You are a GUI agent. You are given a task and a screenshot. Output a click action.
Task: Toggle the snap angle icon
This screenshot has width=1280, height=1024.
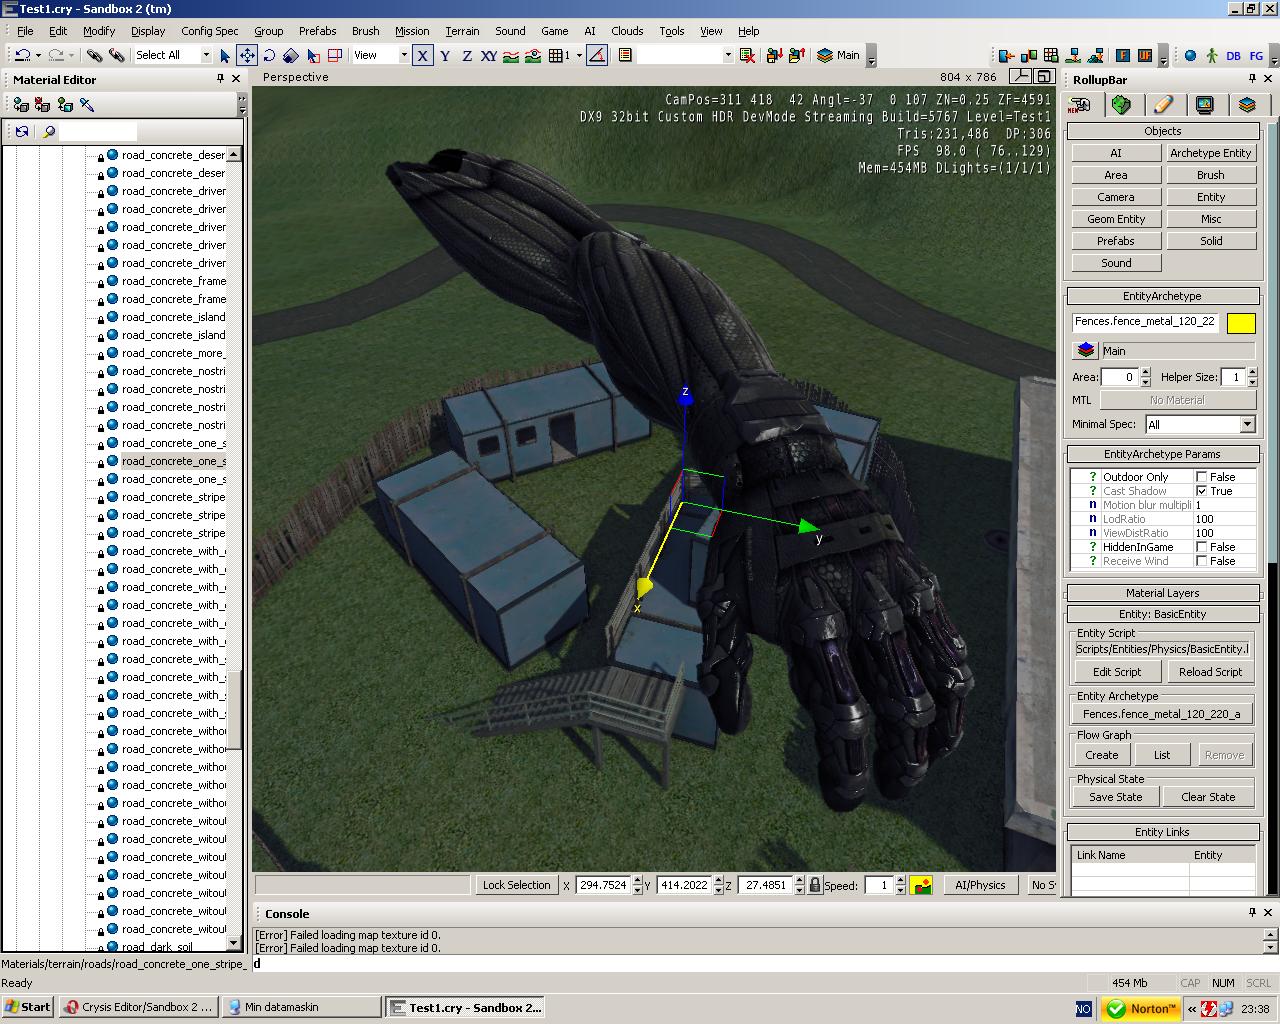tap(597, 55)
